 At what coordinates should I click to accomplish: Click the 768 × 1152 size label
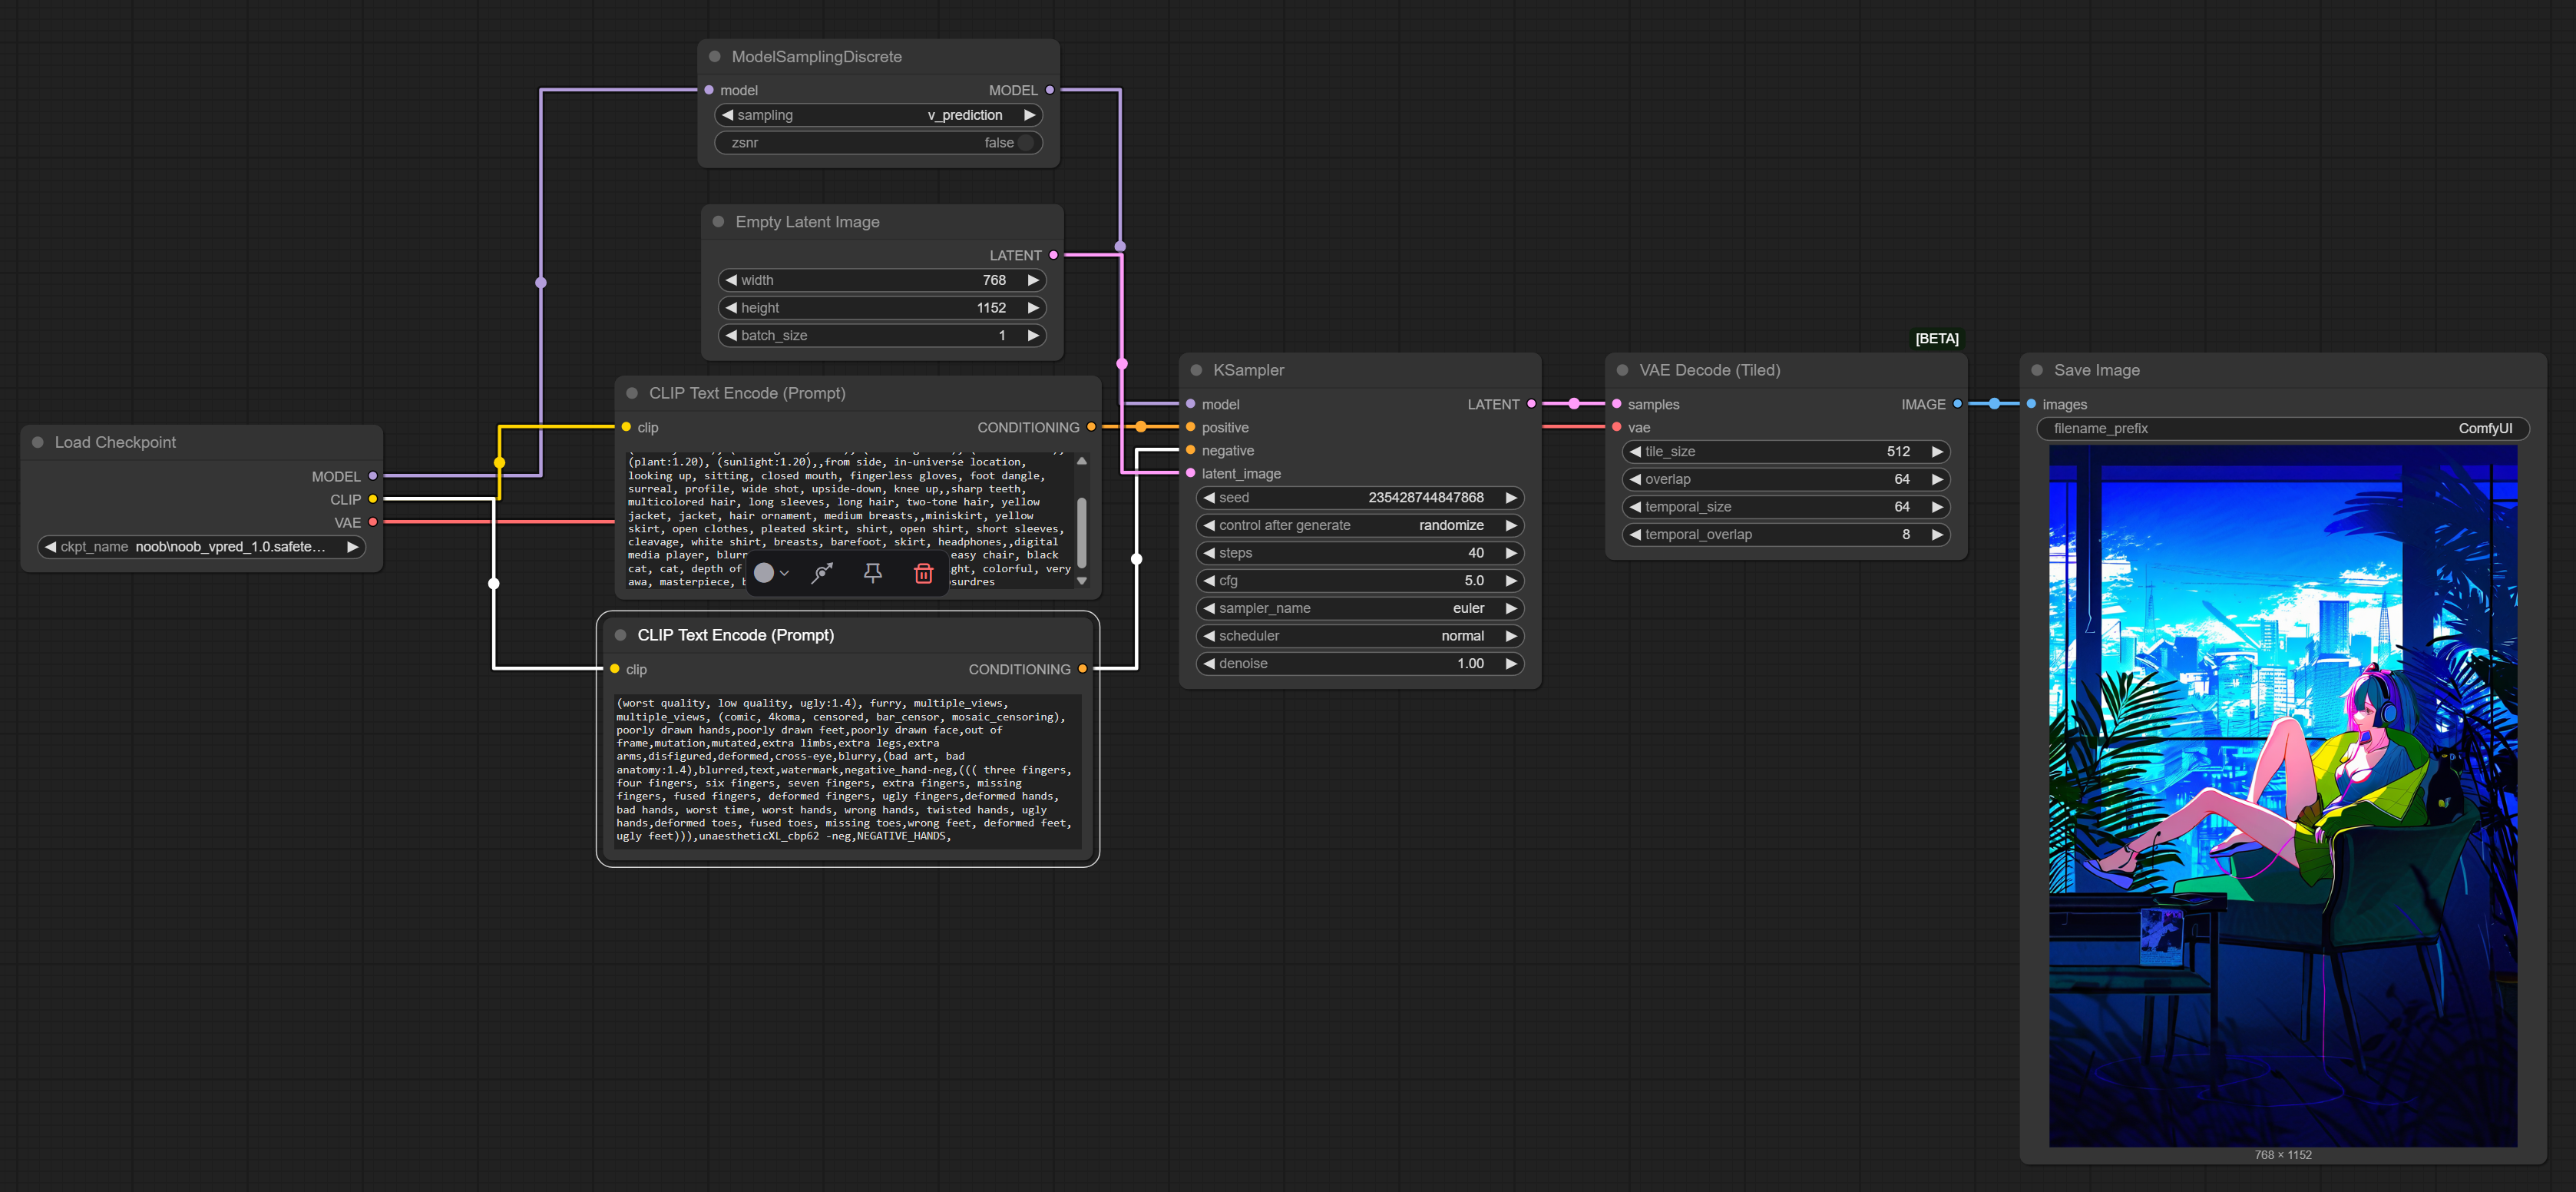[x=2283, y=1155]
